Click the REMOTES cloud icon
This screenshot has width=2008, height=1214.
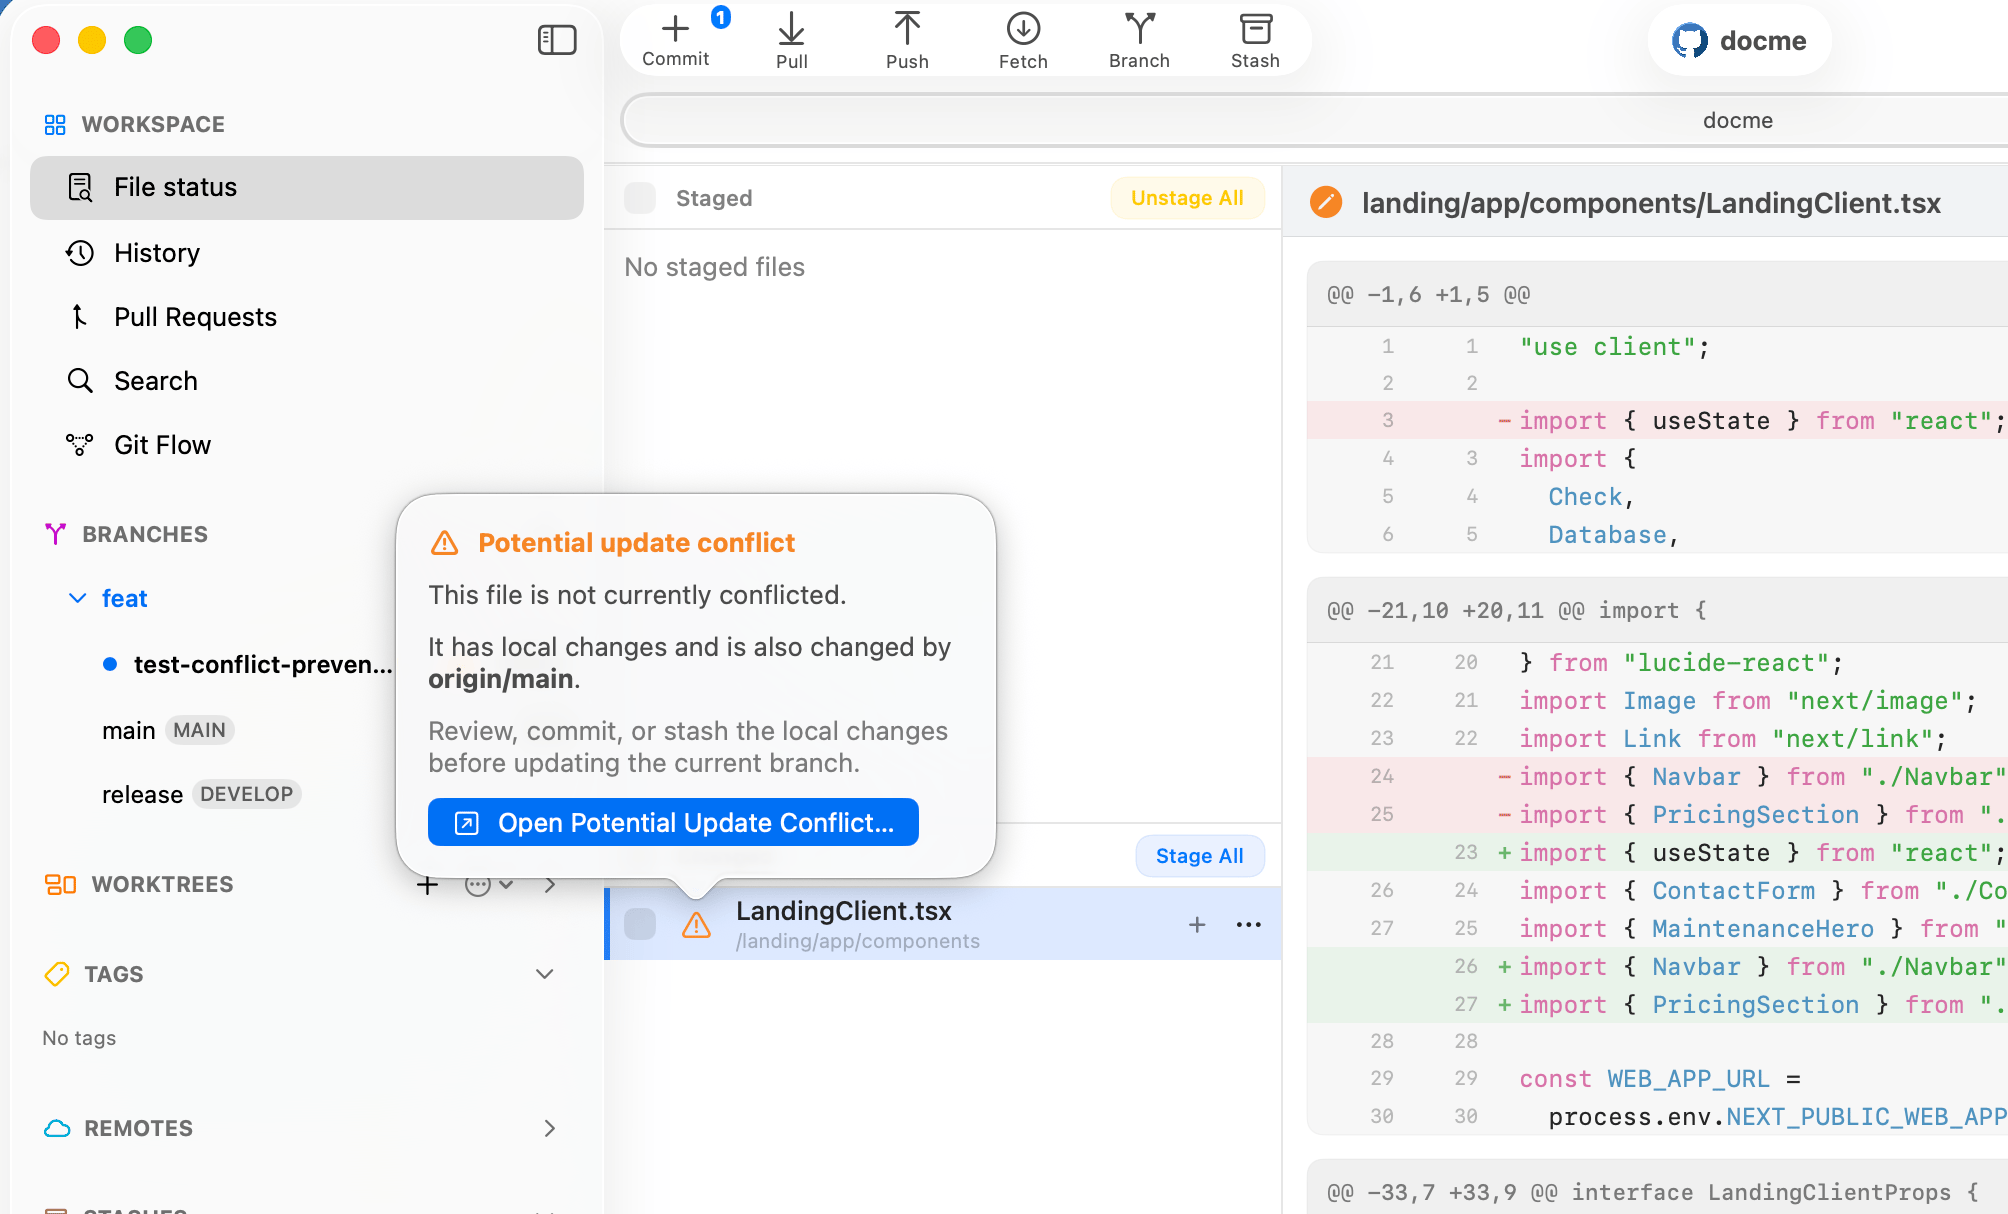pyautogui.click(x=57, y=1128)
